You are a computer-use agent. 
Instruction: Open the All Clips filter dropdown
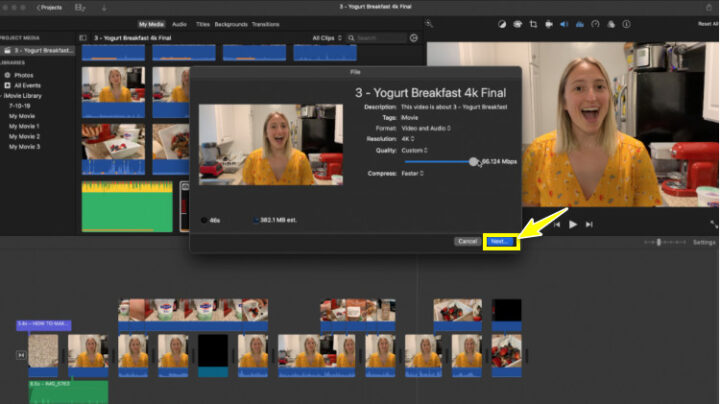point(327,38)
